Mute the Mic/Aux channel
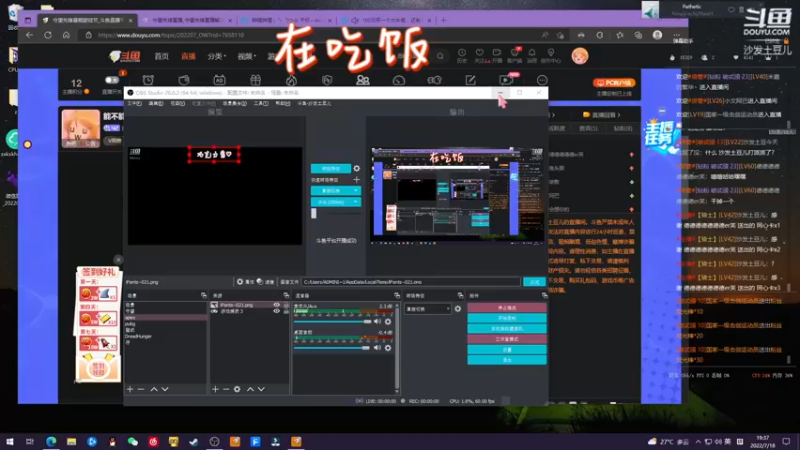Image resolution: width=800 pixels, height=450 pixels. [377, 321]
